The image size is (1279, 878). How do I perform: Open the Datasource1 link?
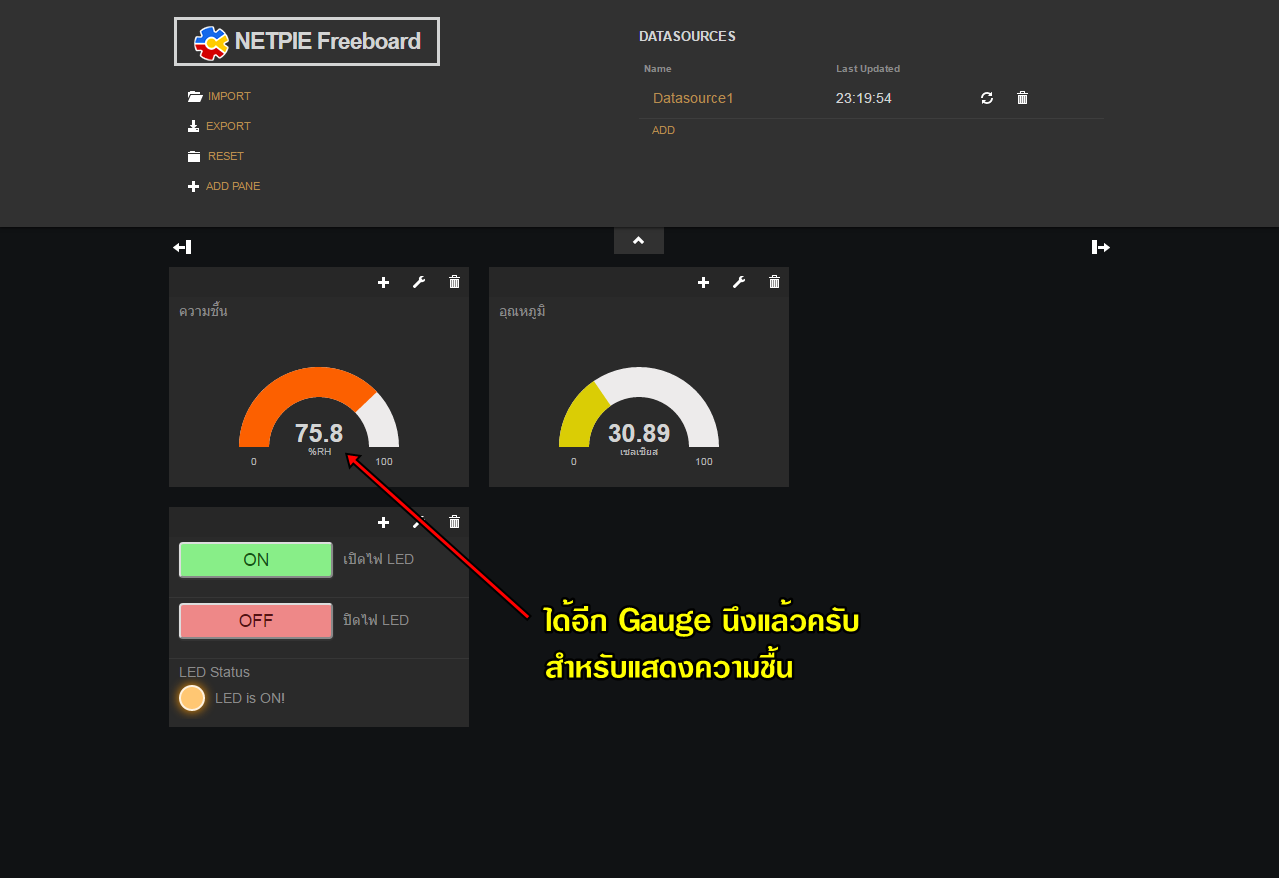(692, 97)
